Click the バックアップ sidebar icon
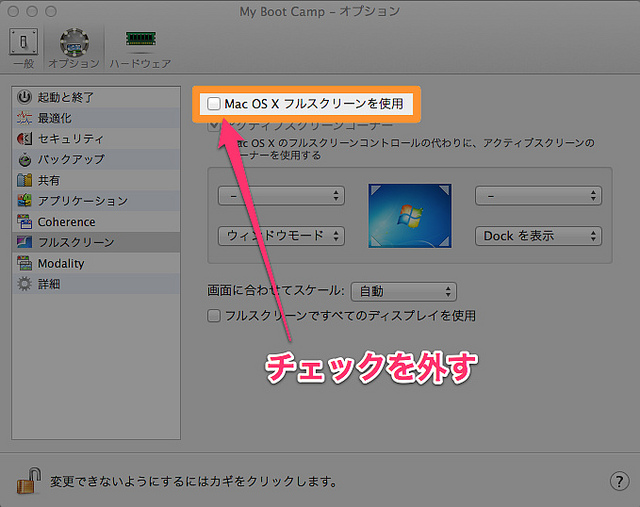 pos(24,160)
